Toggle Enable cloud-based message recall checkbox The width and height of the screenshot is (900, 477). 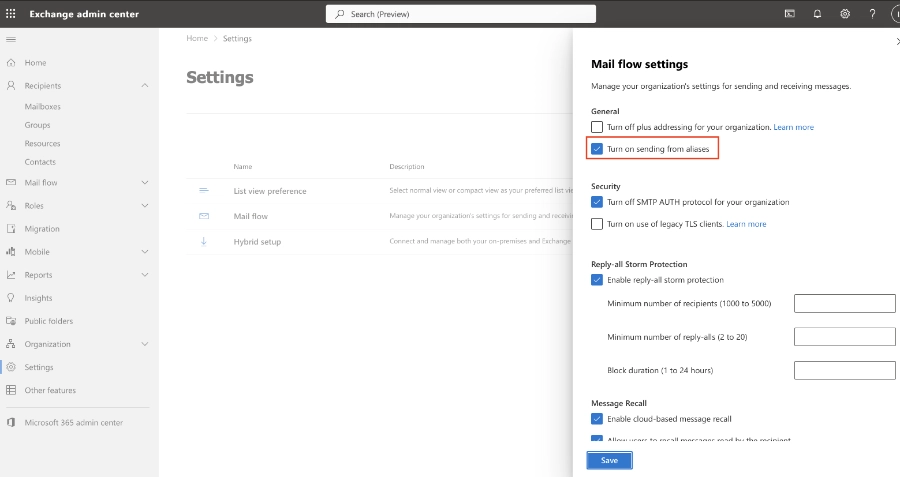(597, 419)
